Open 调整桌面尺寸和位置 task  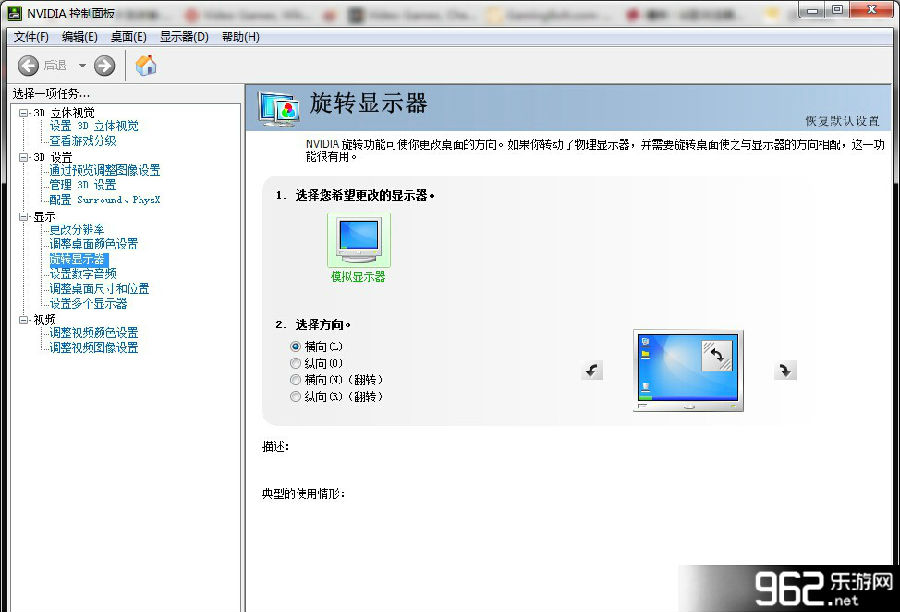(99, 289)
